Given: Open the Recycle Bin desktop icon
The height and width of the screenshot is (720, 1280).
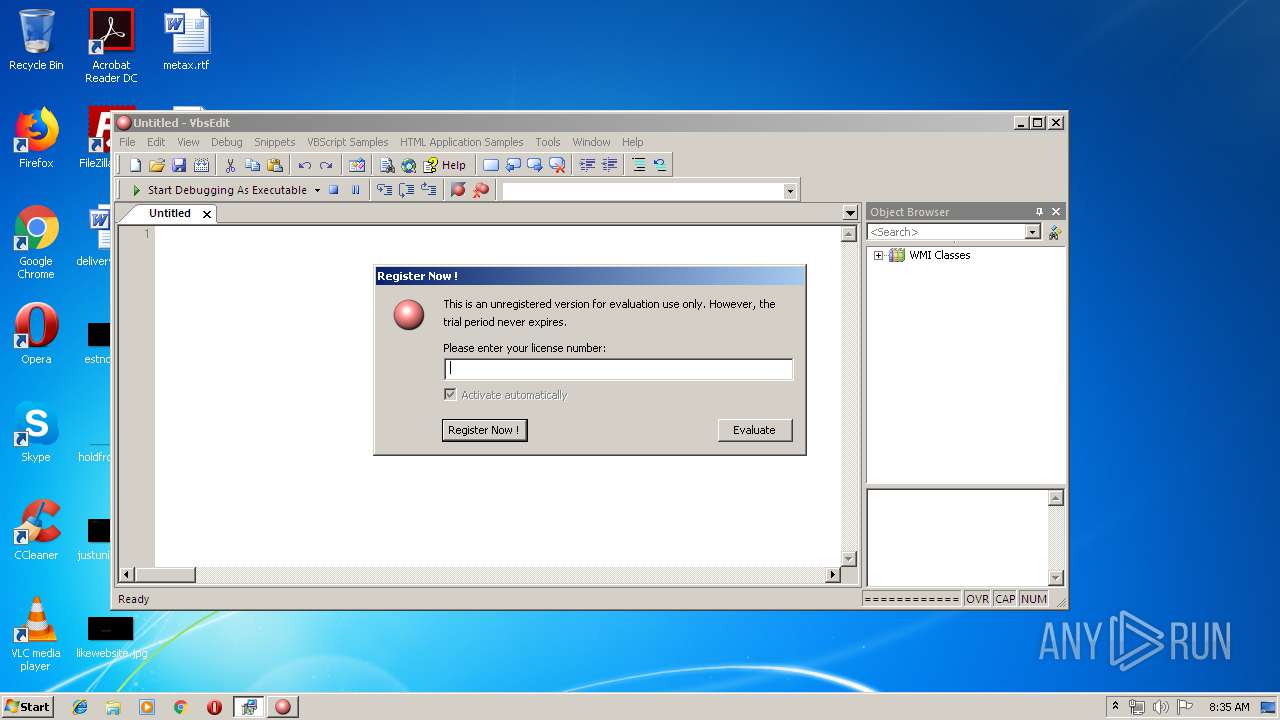Looking at the screenshot, I should pos(36,40).
